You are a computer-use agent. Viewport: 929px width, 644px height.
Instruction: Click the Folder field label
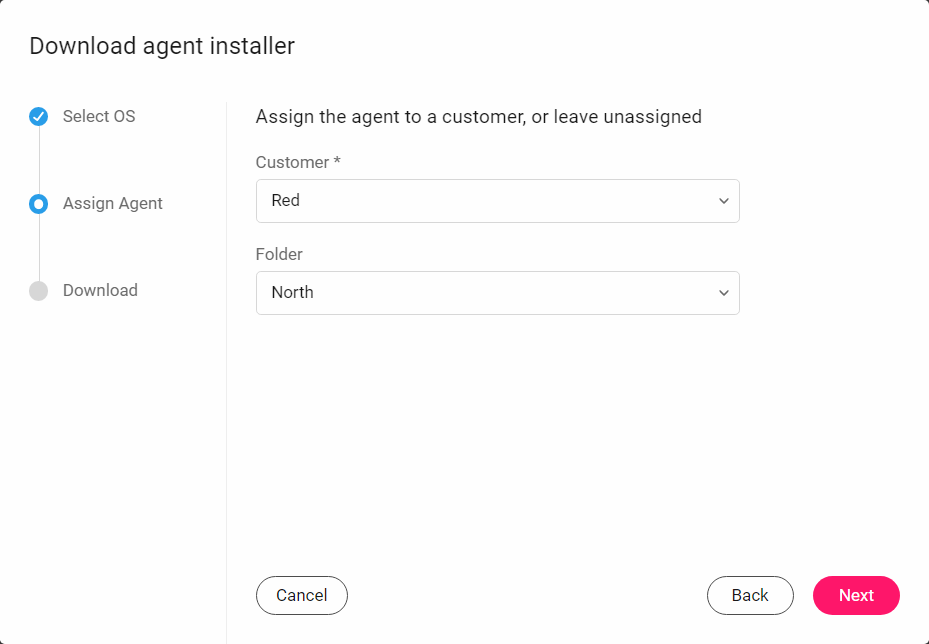[279, 254]
